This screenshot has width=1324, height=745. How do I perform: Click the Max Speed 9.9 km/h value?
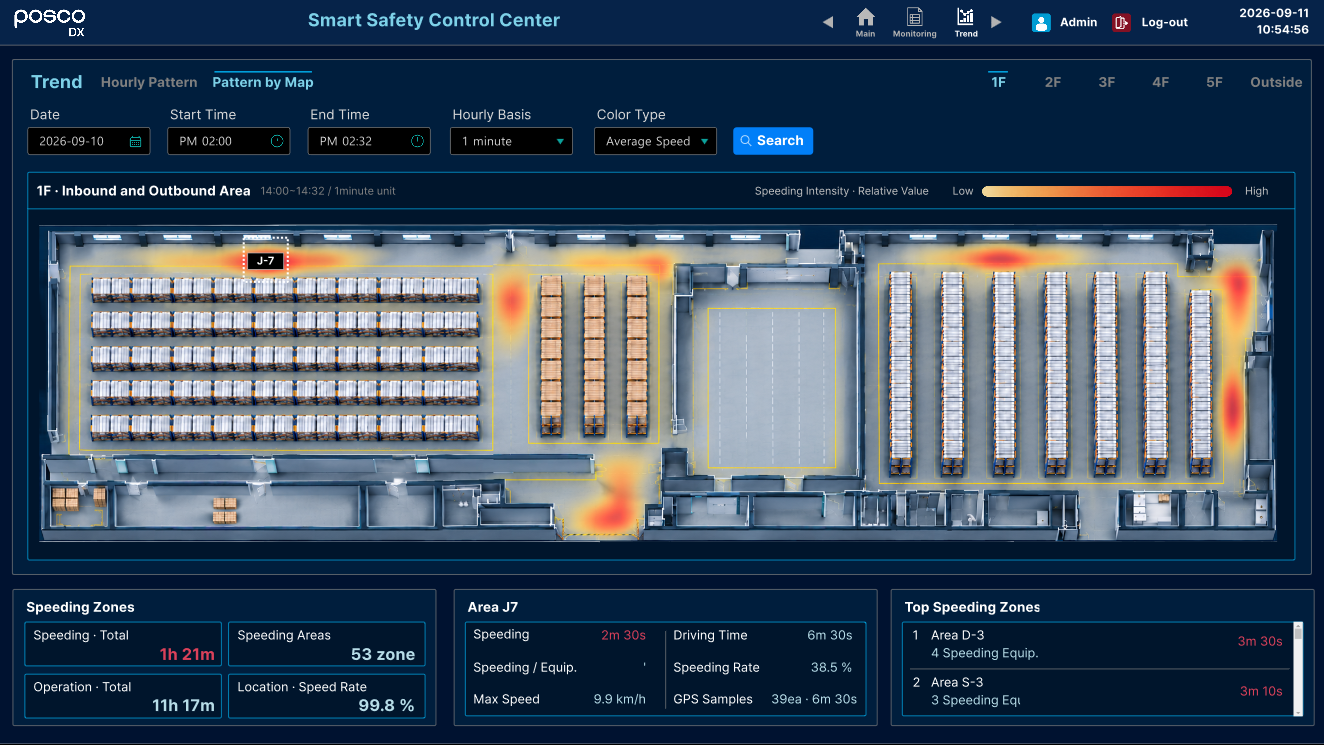619,699
